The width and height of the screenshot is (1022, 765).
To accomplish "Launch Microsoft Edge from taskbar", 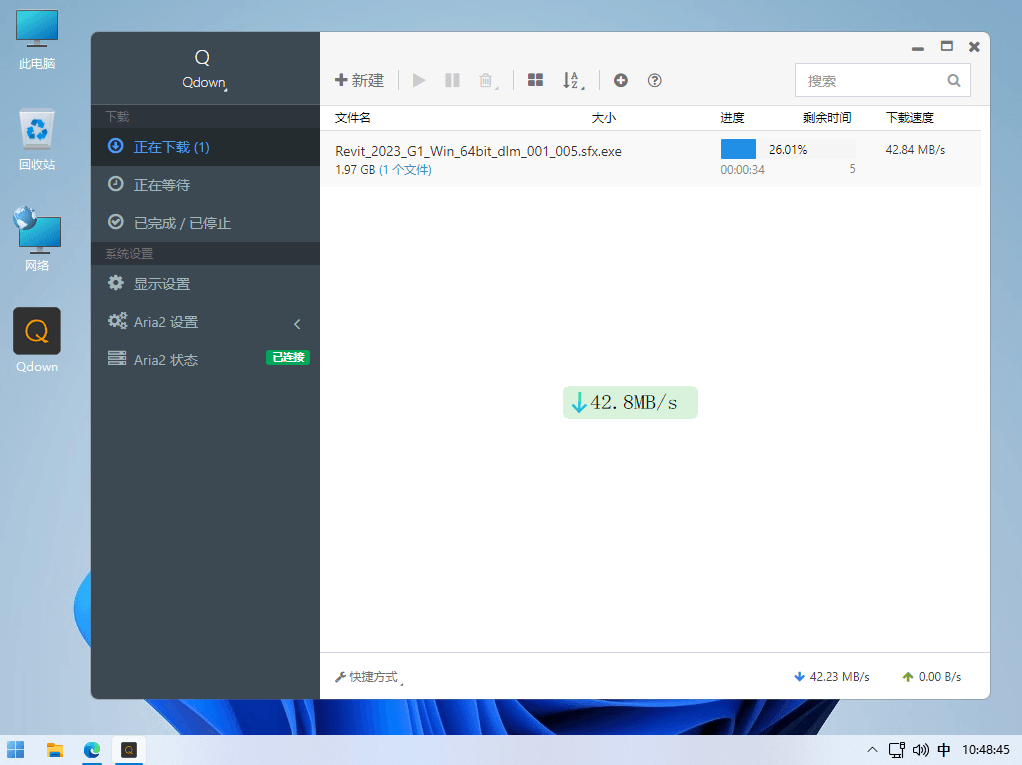I will point(92,750).
